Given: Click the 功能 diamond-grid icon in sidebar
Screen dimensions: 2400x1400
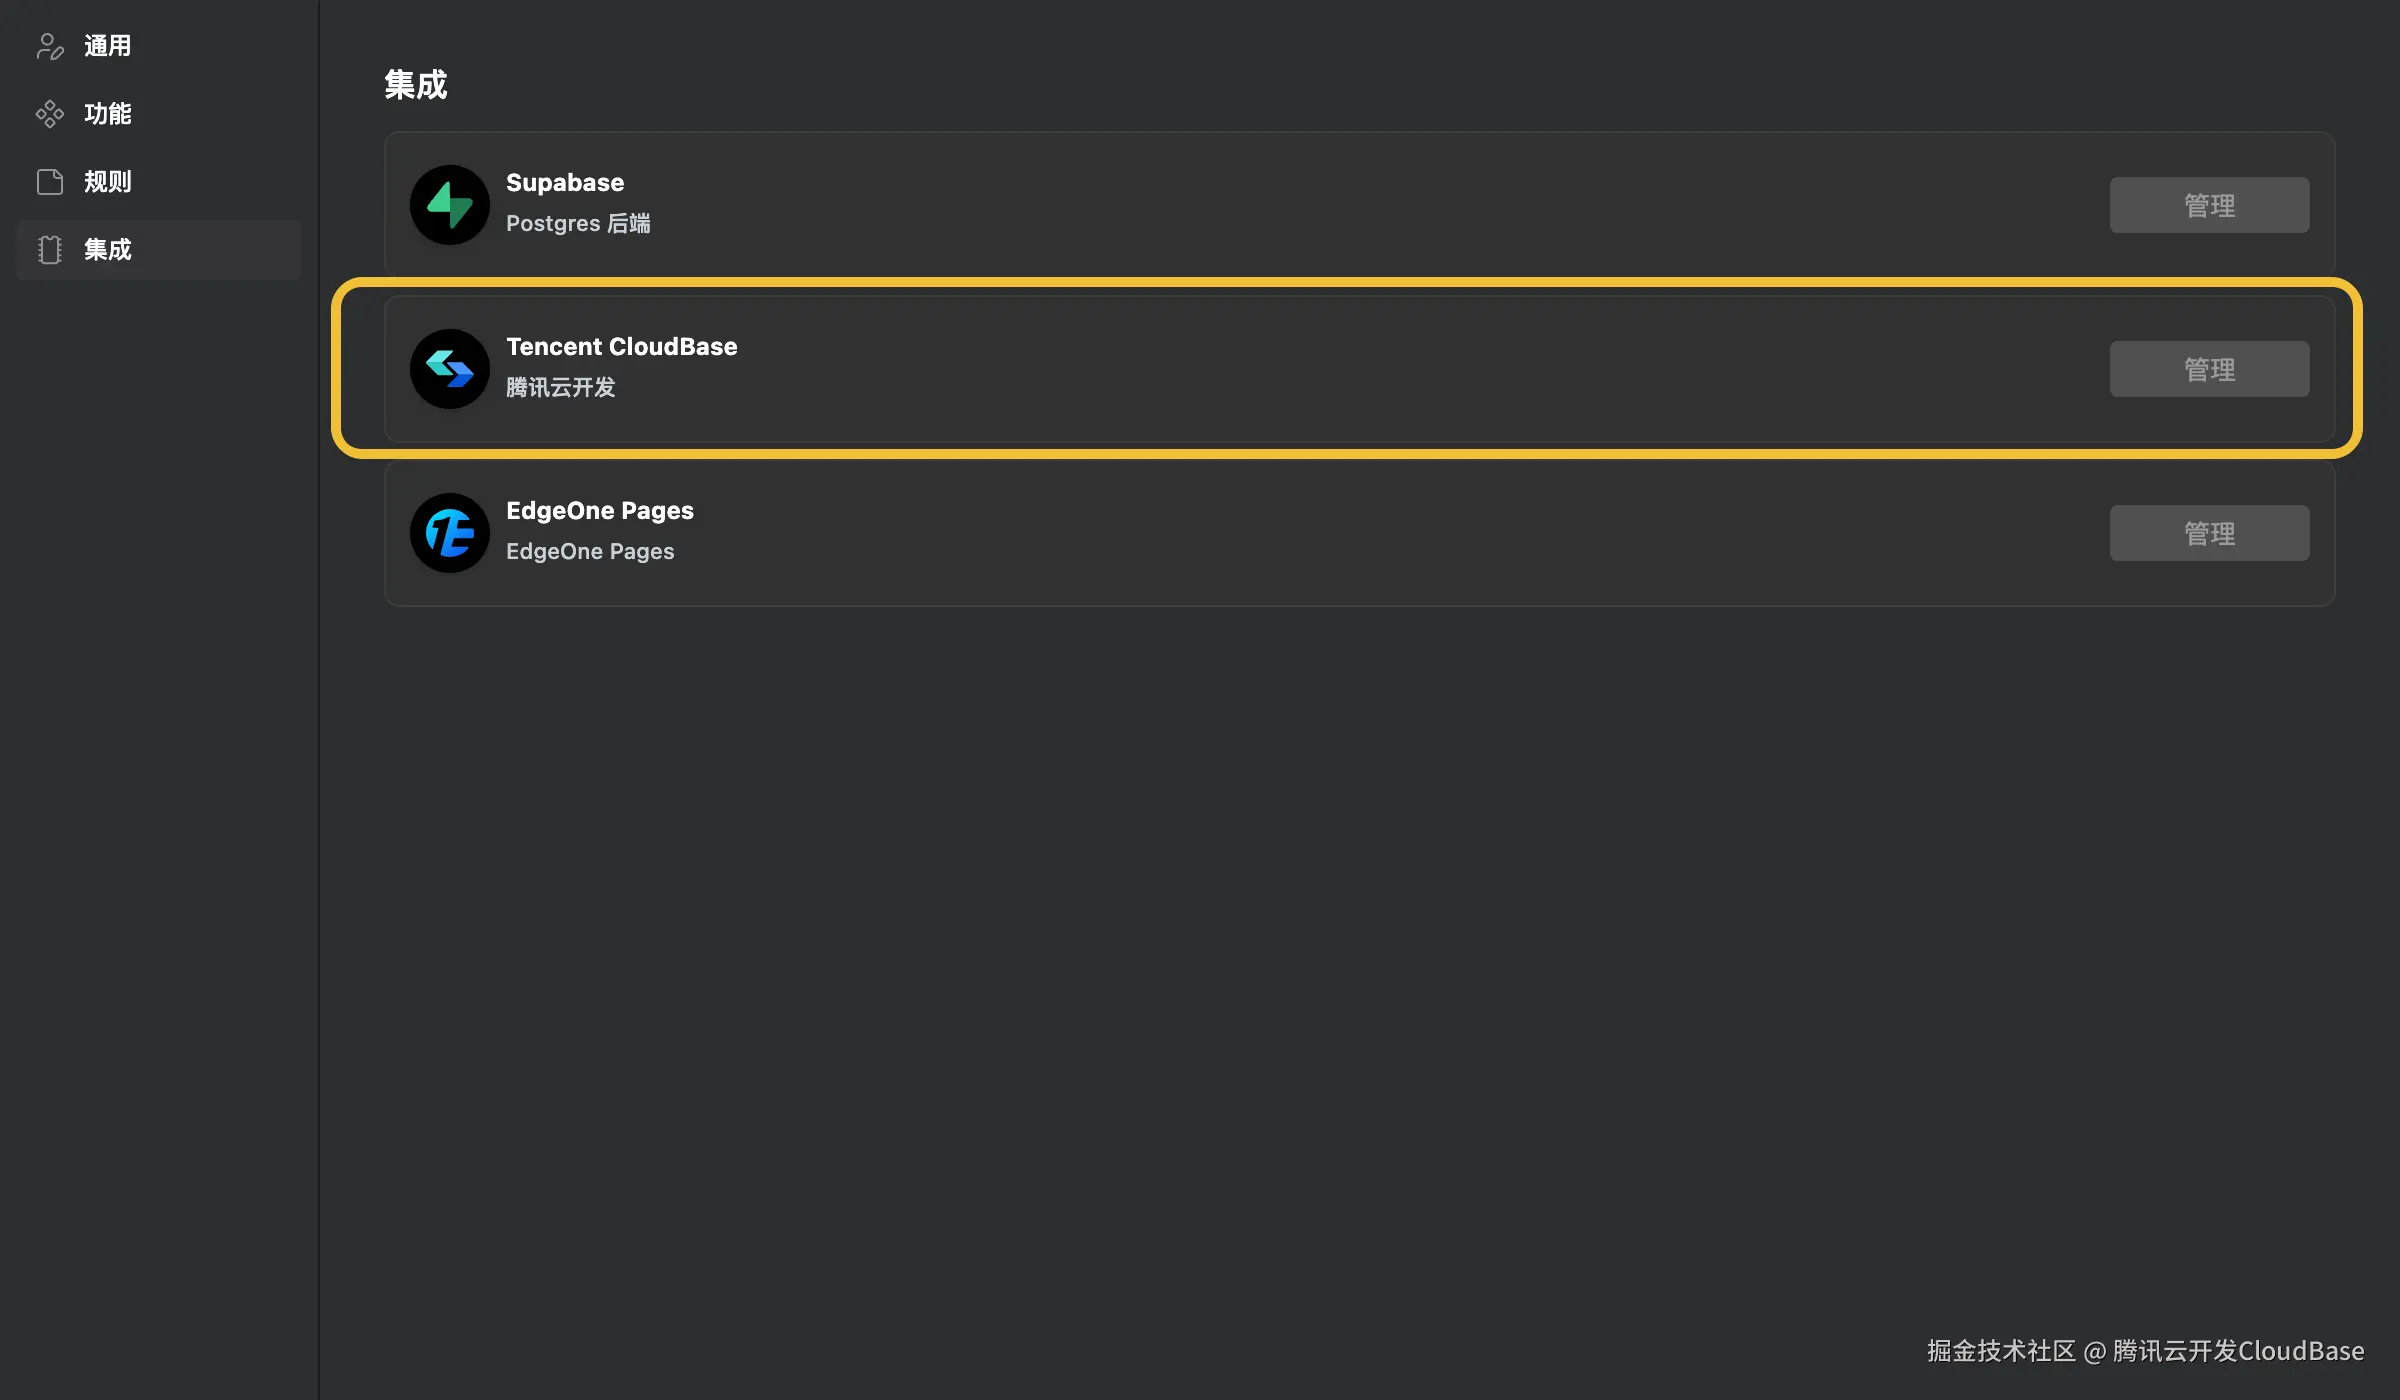Looking at the screenshot, I should (x=50, y=114).
